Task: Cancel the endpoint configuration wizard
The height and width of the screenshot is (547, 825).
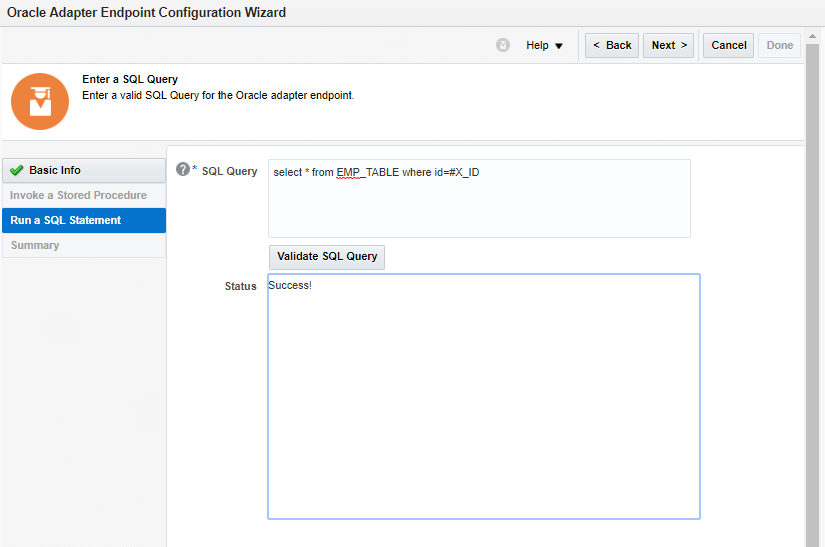Action: click(x=729, y=45)
